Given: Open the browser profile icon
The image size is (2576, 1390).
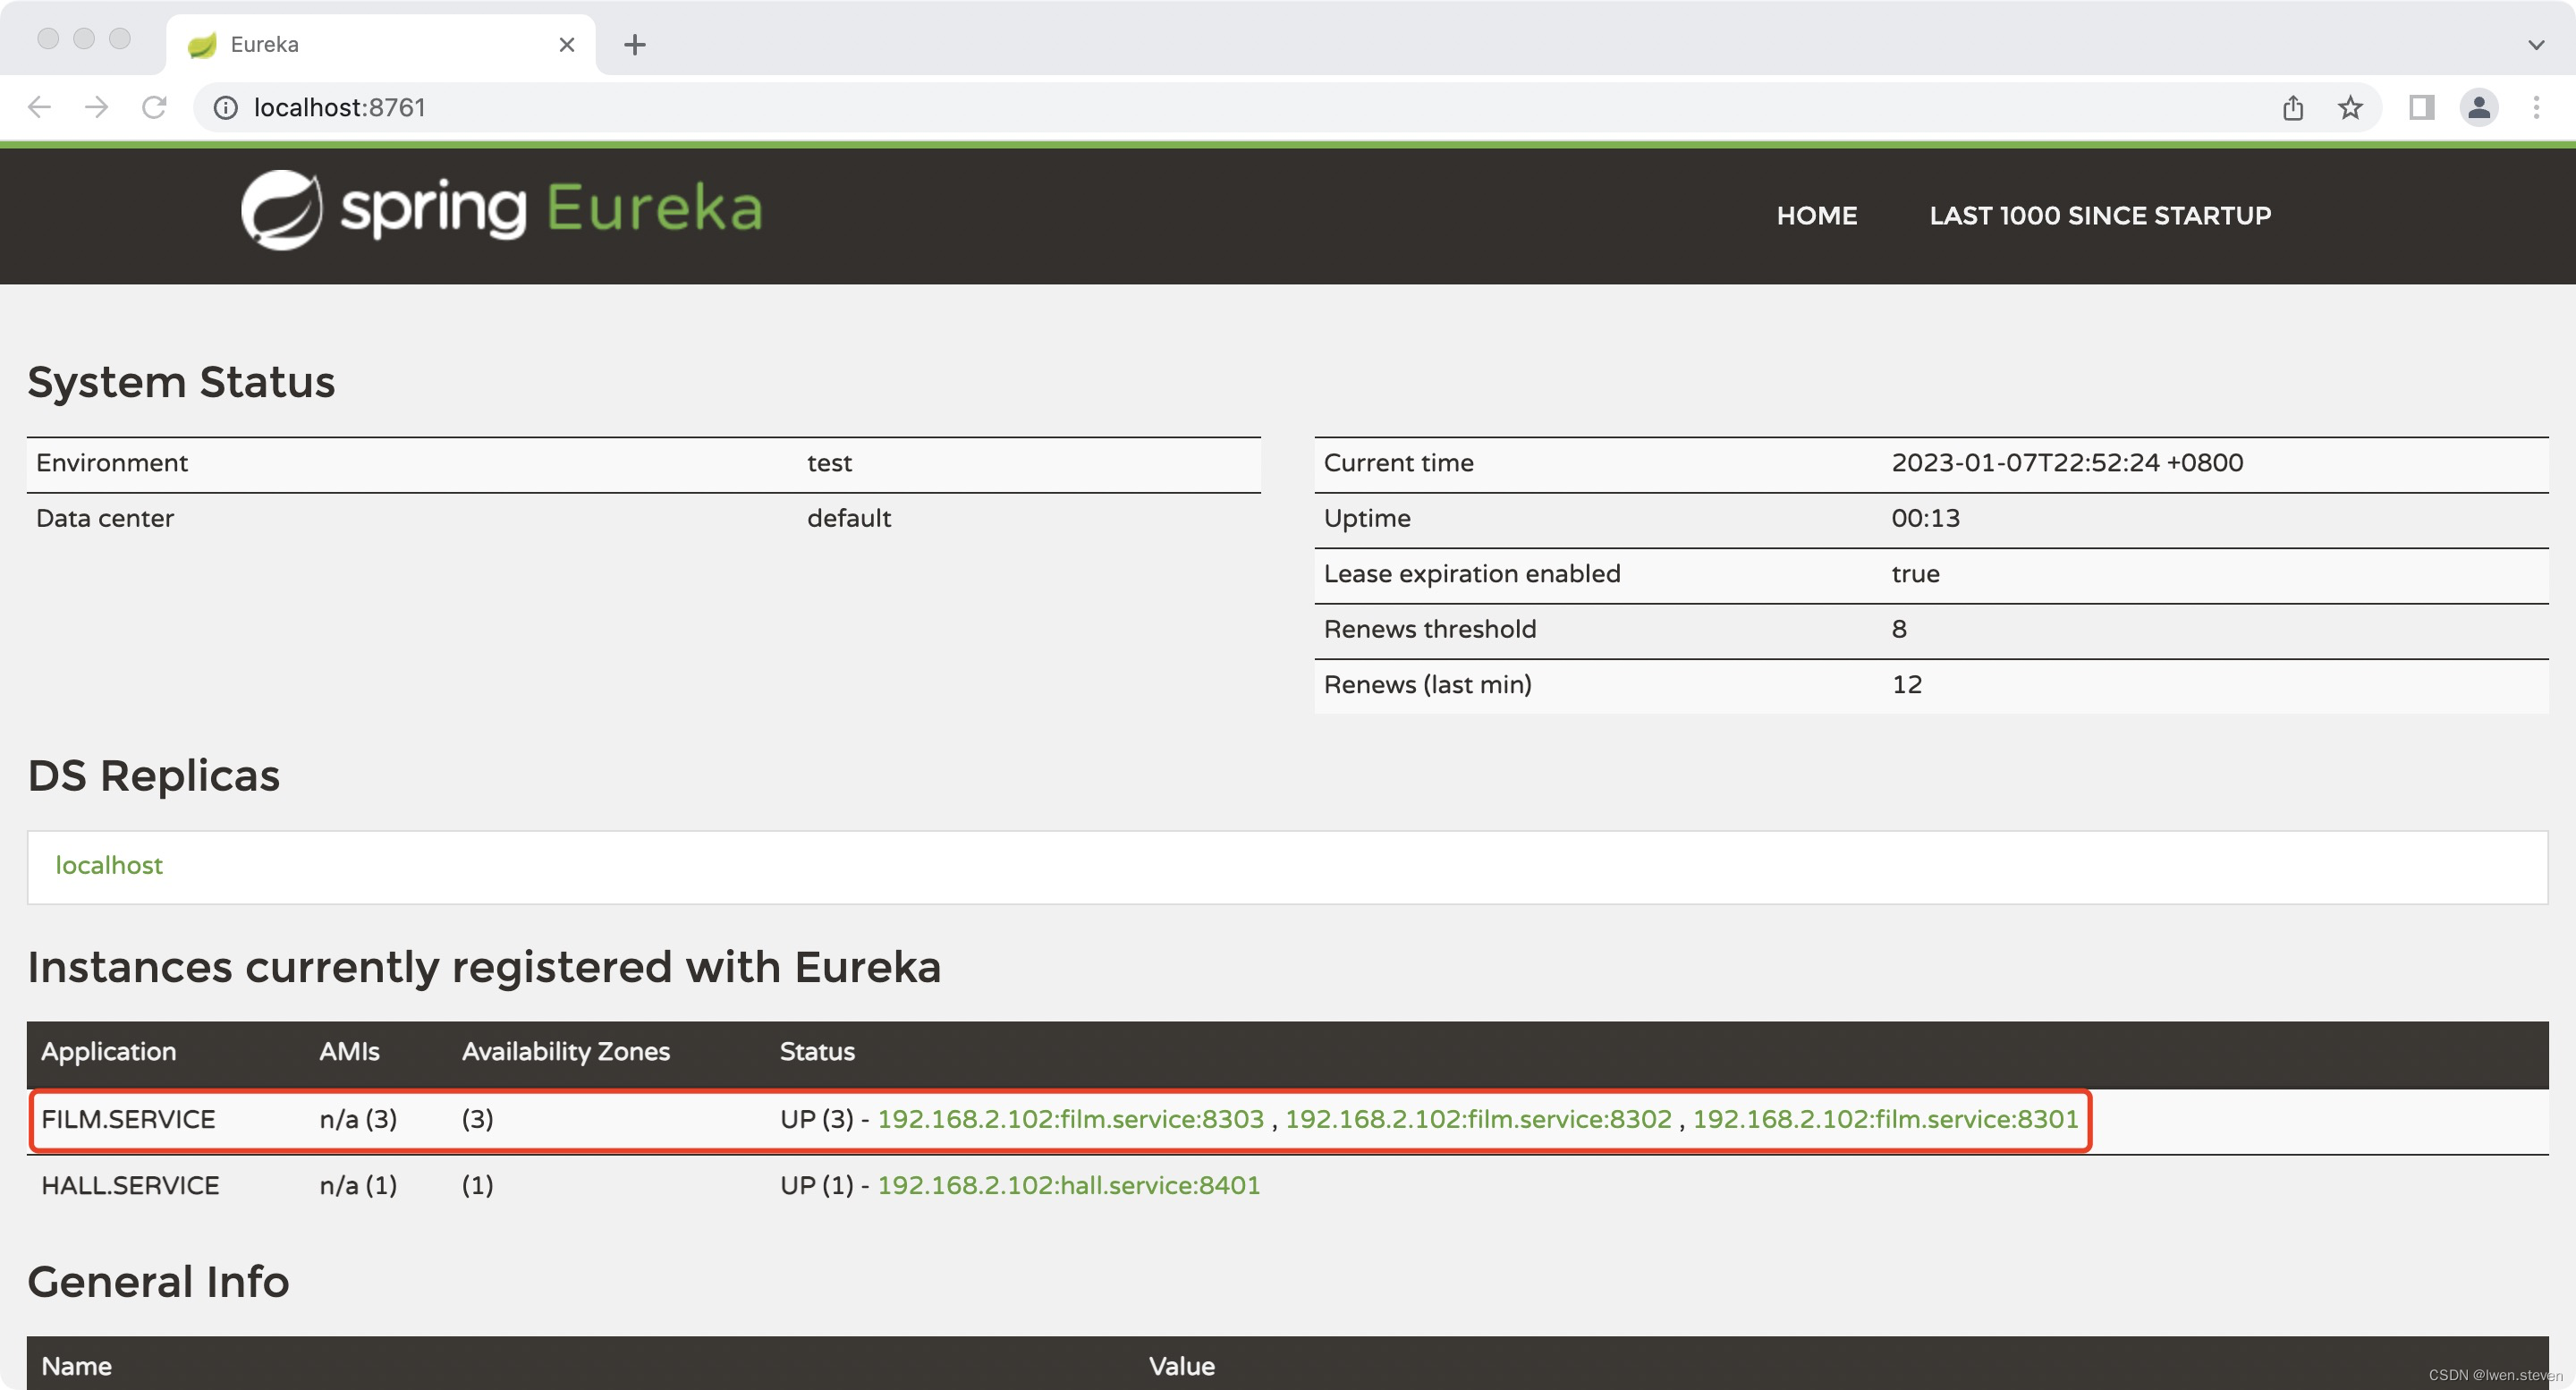Looking at the screenshot, I should tap(2479, 107).
